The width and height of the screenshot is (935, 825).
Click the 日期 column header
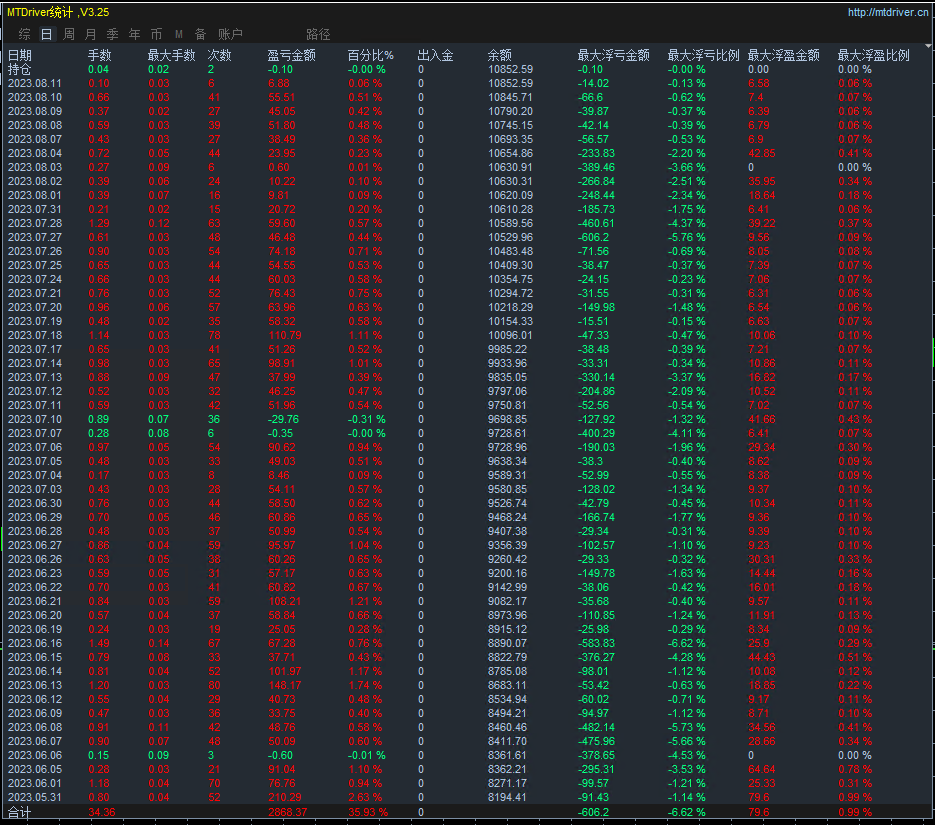tap(20, 55)
